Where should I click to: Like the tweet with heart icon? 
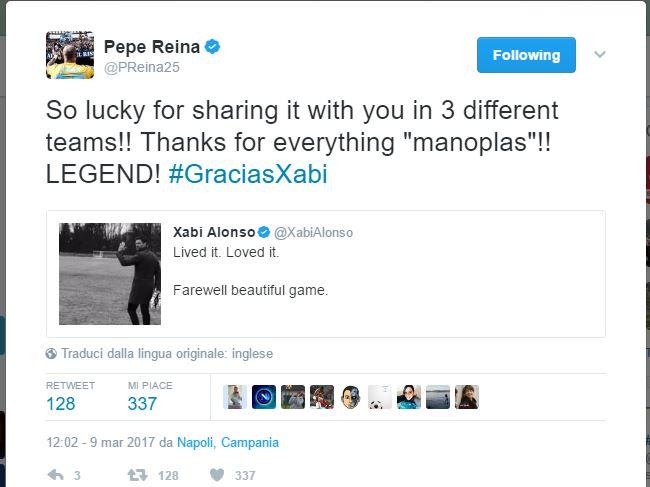pyautogui.click(x=215, y=475)
